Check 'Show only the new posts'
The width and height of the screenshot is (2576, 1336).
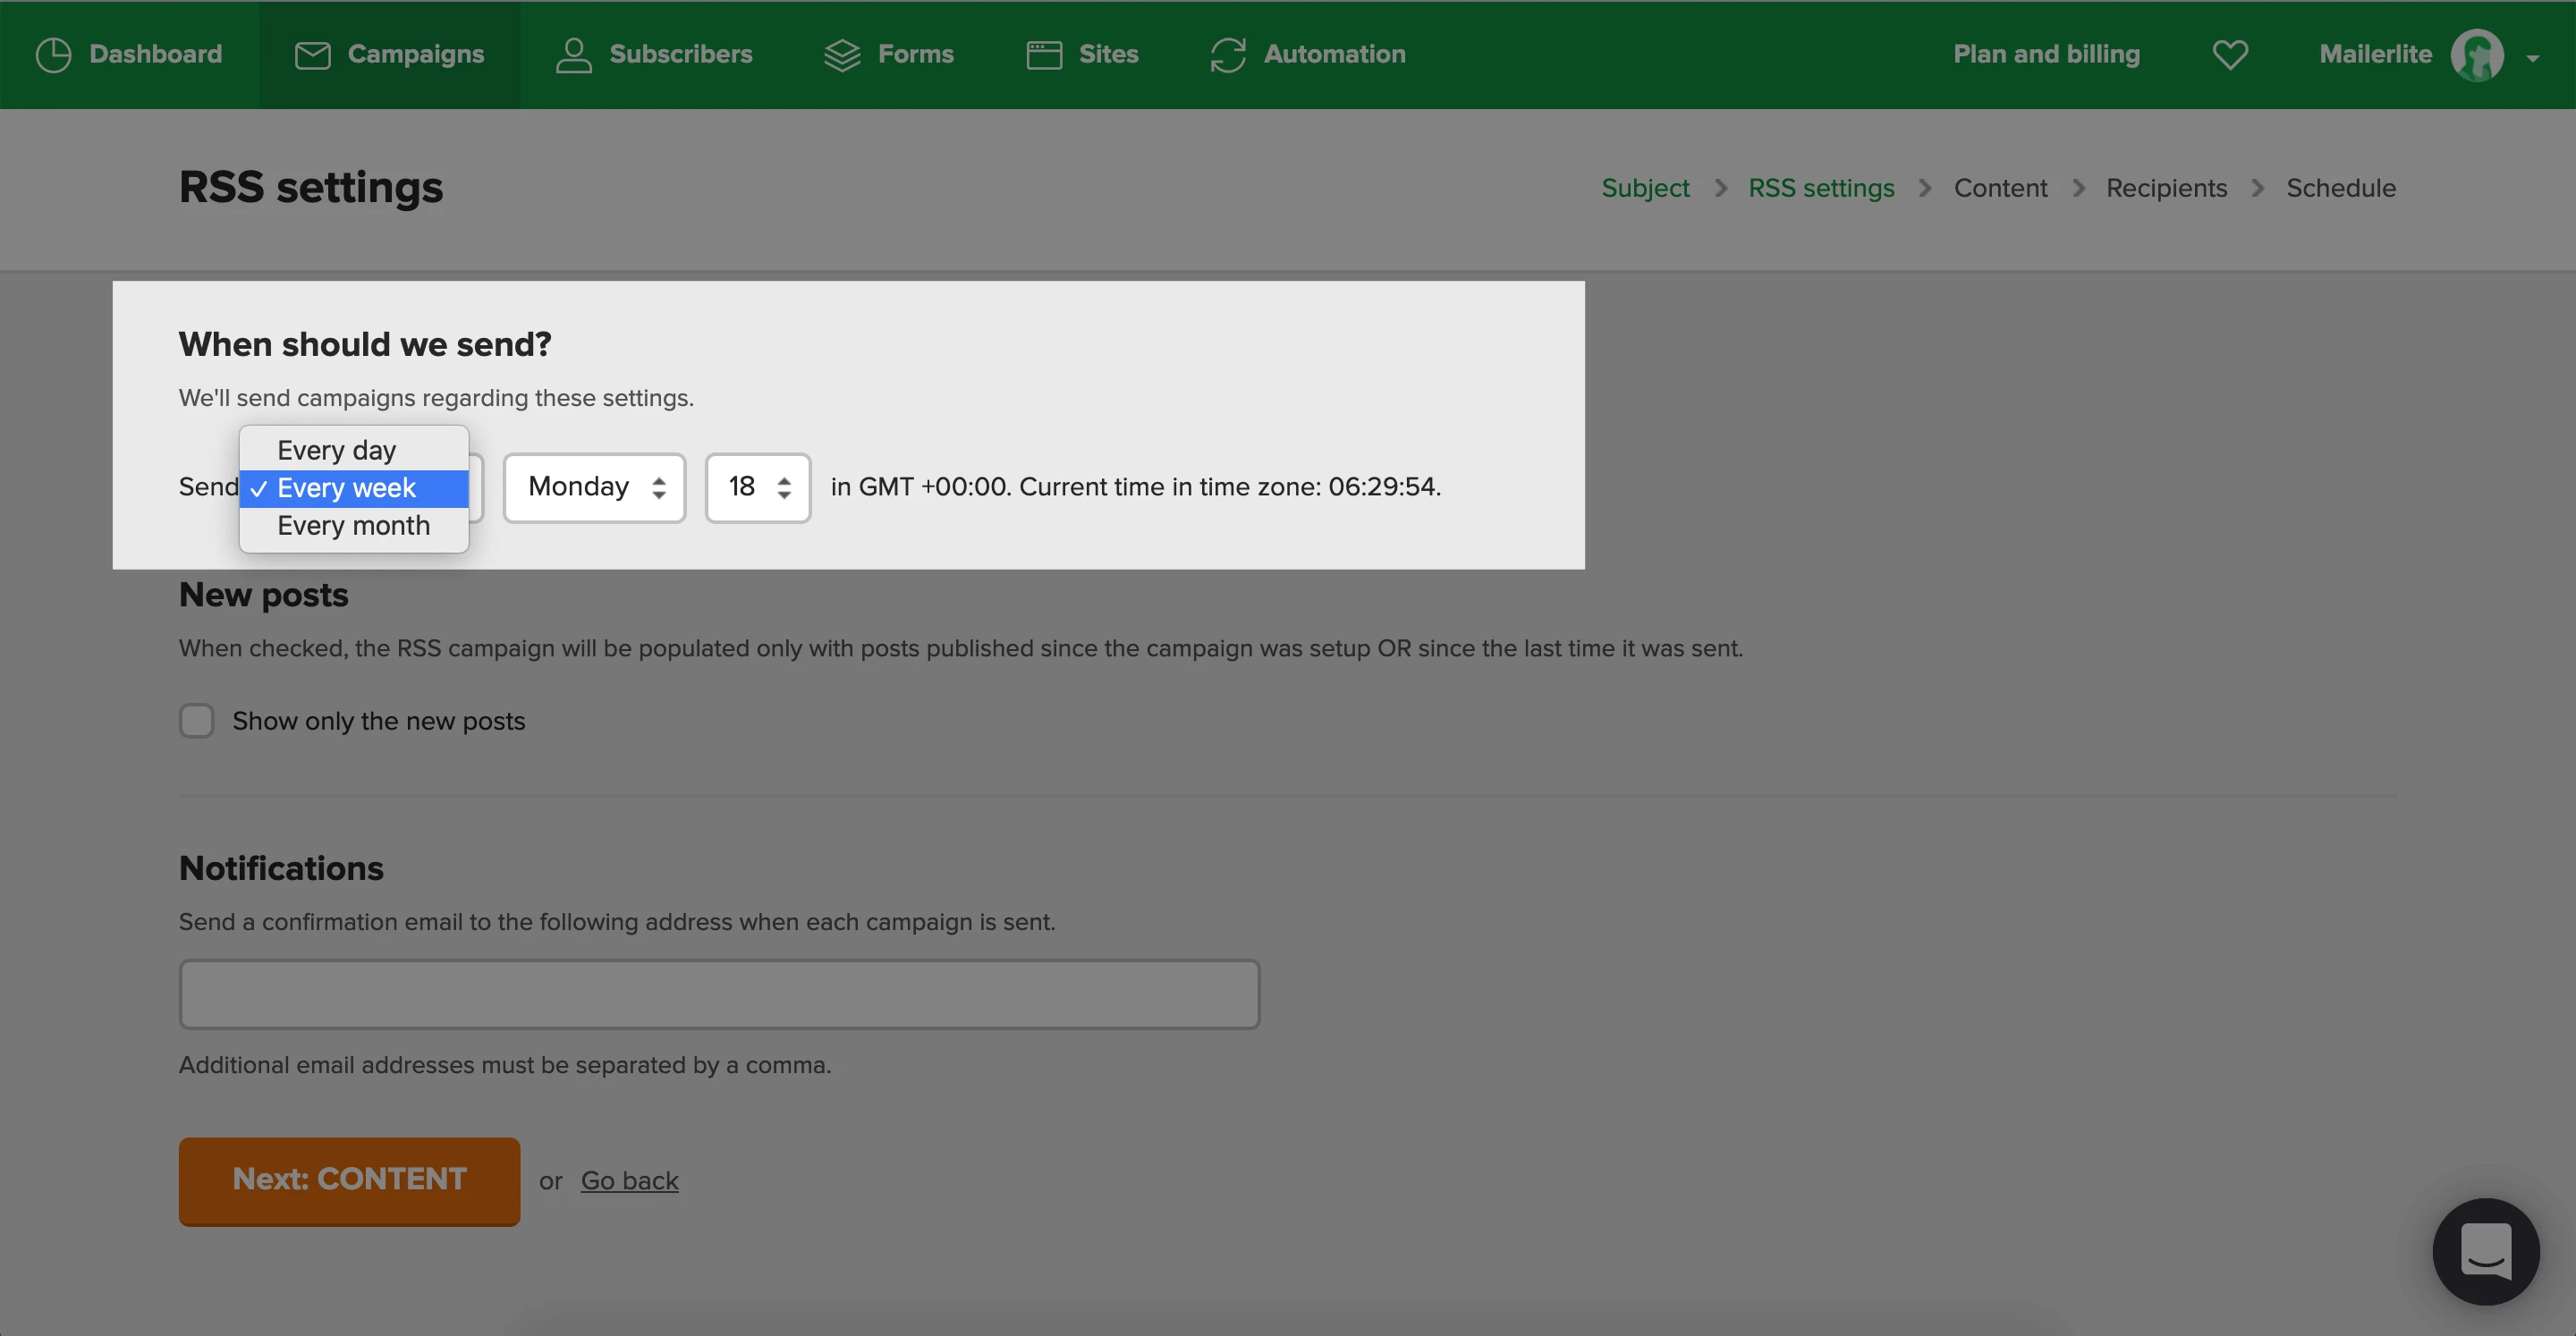click(x=197, y=720)
